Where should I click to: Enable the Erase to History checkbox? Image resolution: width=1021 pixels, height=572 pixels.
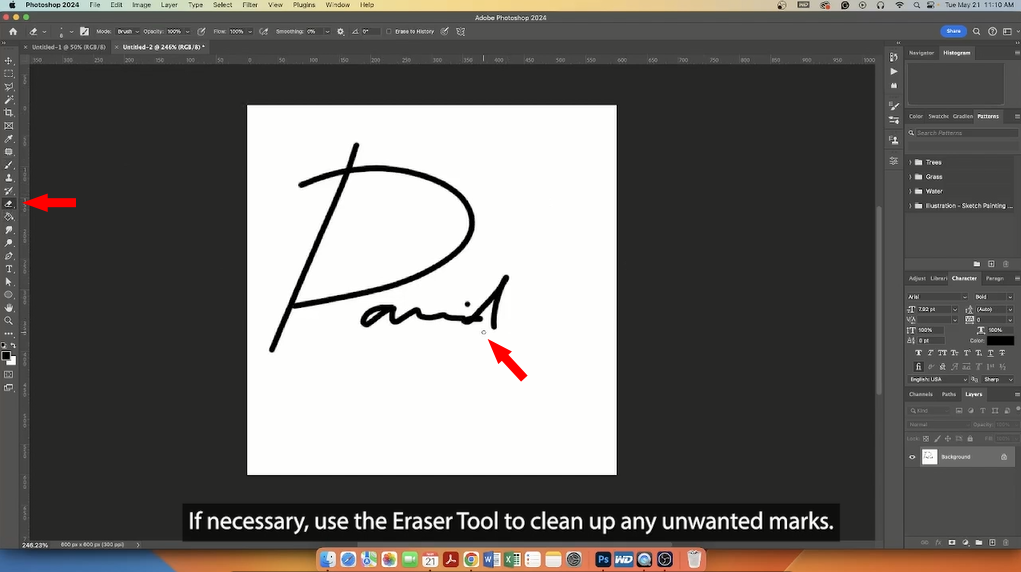tap(389, 31)
